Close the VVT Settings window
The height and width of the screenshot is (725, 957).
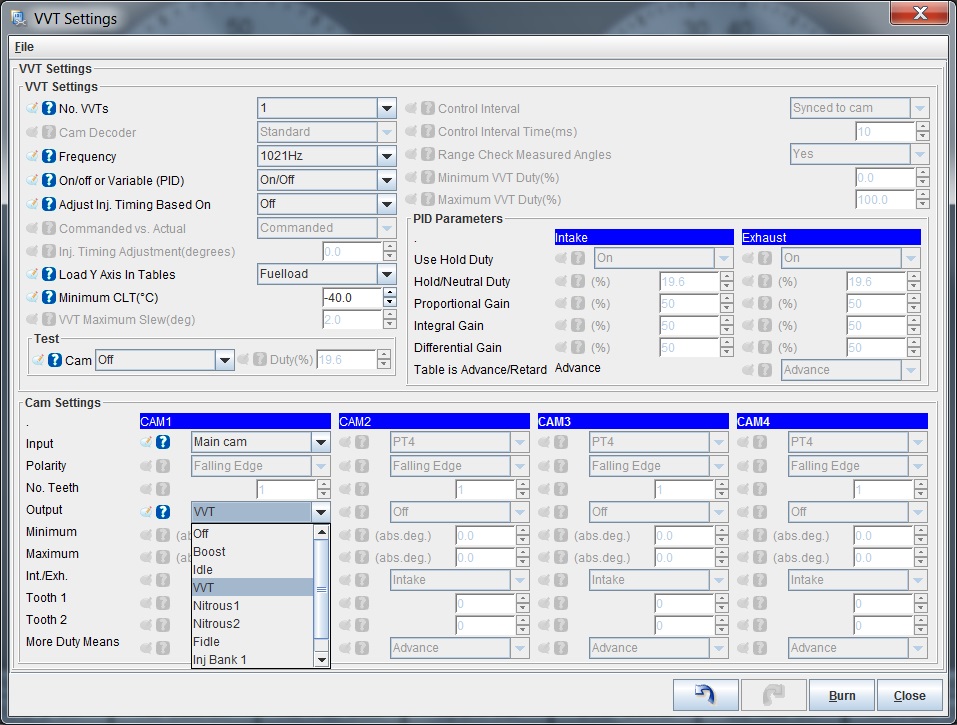pos(920,13)
